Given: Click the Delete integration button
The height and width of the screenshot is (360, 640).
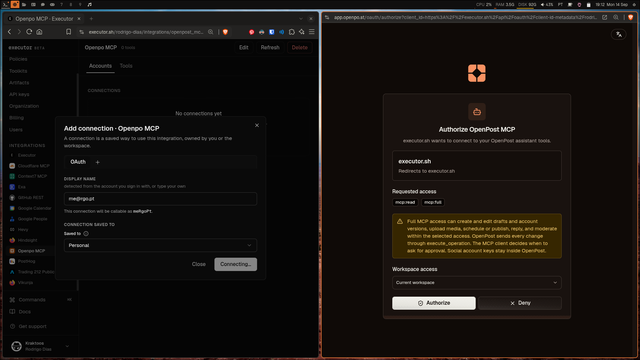Looking at the screenshot, I should (300, 47).
